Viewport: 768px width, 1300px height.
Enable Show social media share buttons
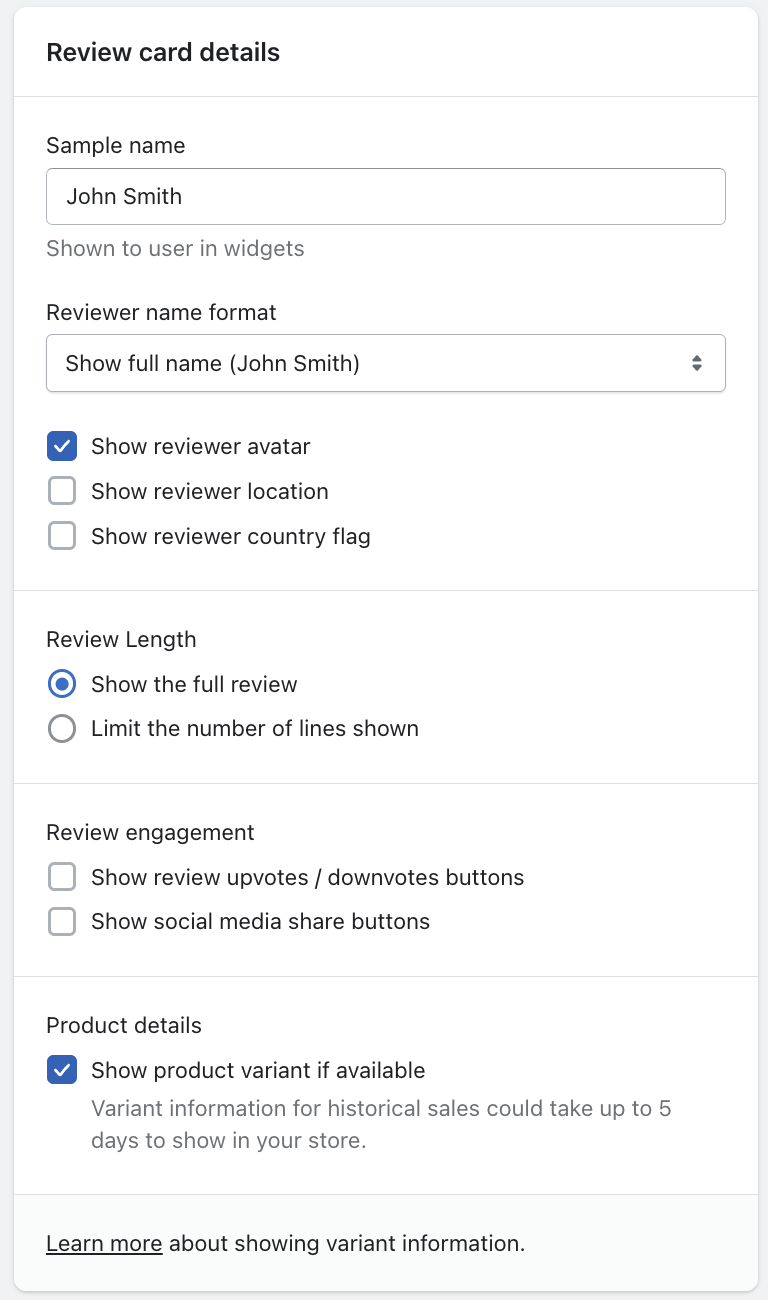point(62,922)
